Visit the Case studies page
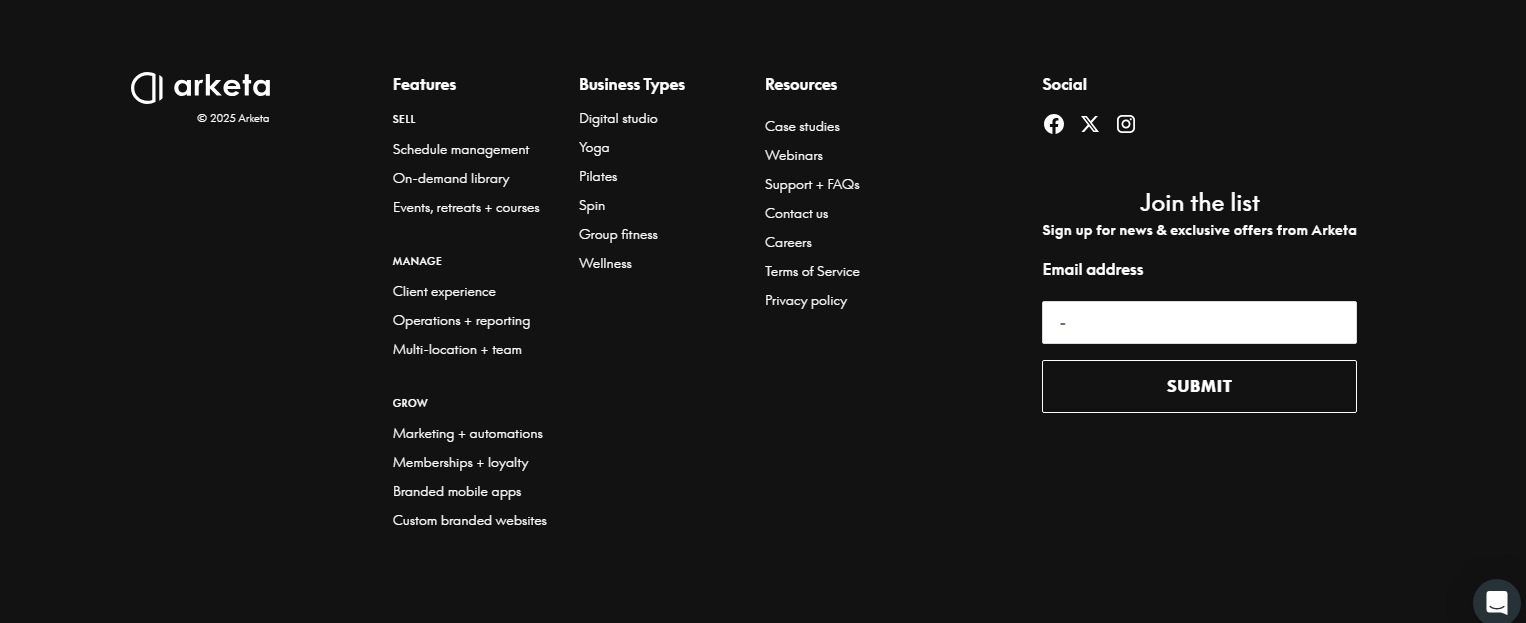Viewport: 1526px width, 623px height. [802, 126]
